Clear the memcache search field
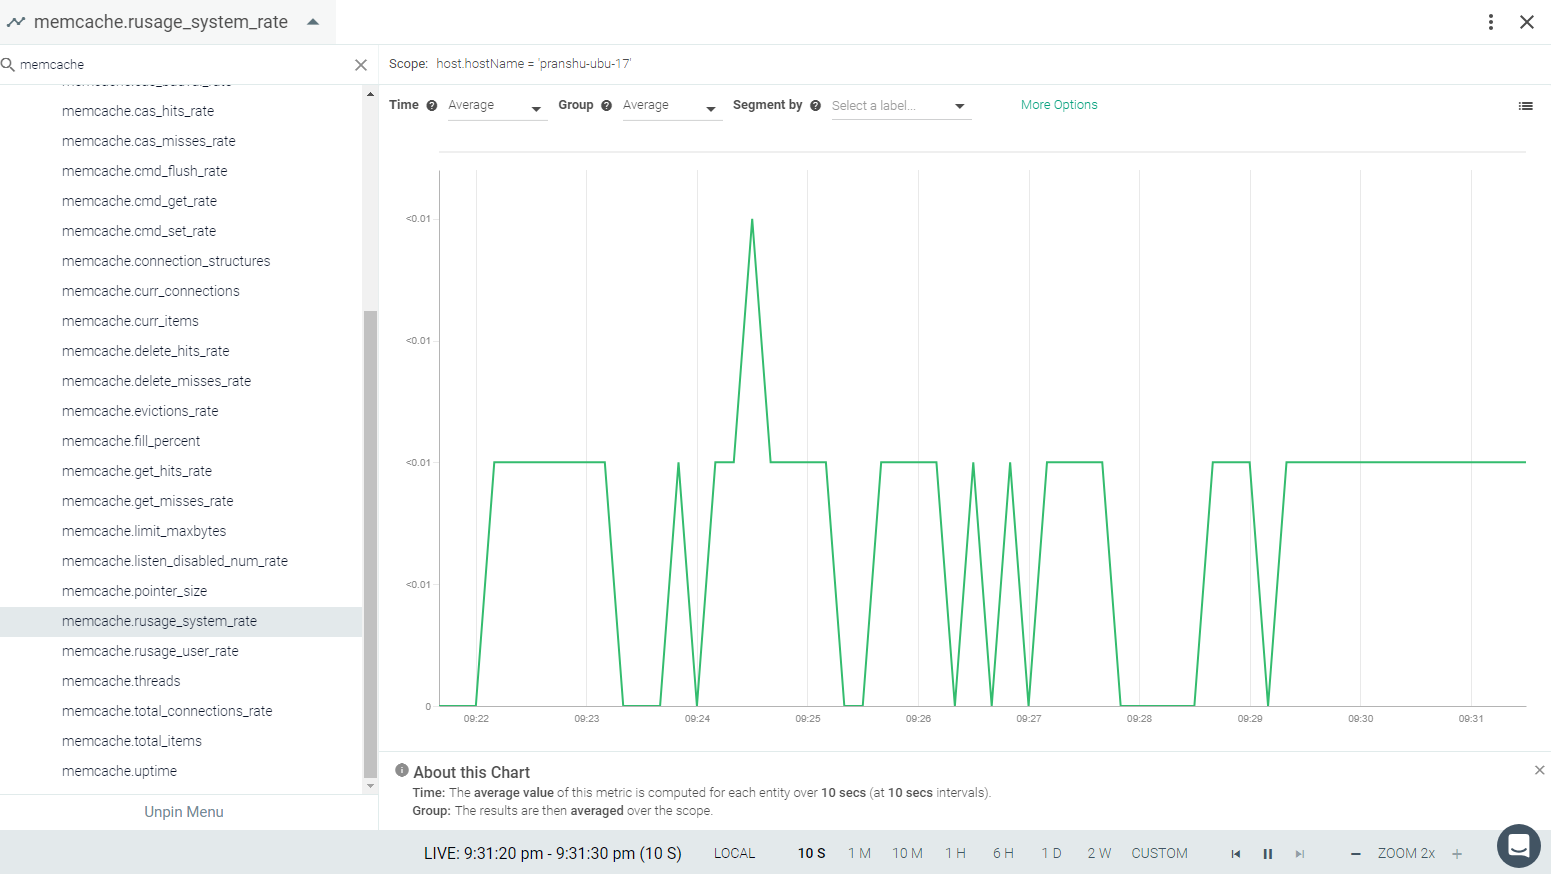This screenshot has height=874, width=1551. coord(361,65)
